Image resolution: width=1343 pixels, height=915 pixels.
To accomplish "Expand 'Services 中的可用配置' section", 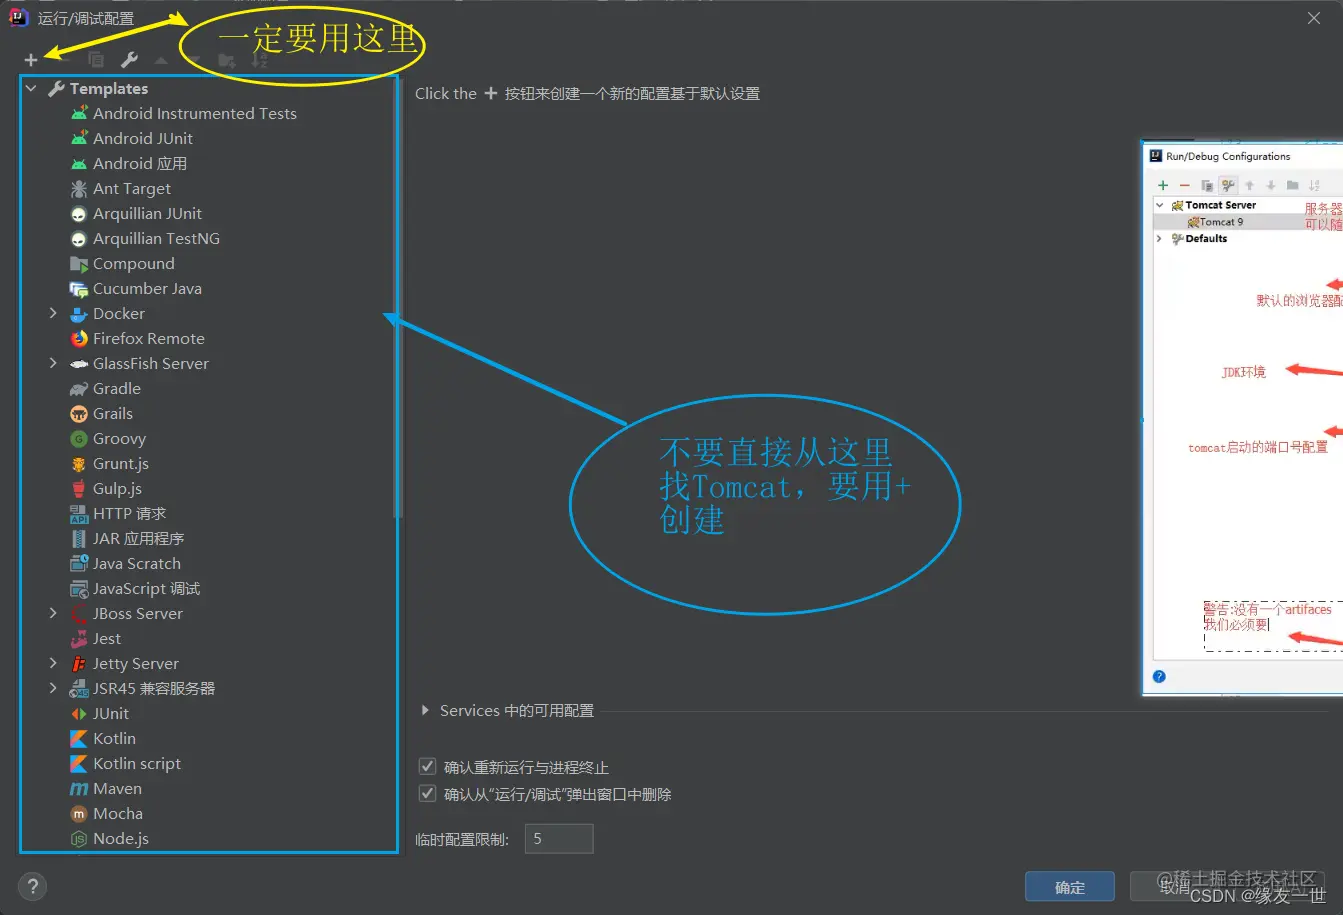I will click(424, 711).
